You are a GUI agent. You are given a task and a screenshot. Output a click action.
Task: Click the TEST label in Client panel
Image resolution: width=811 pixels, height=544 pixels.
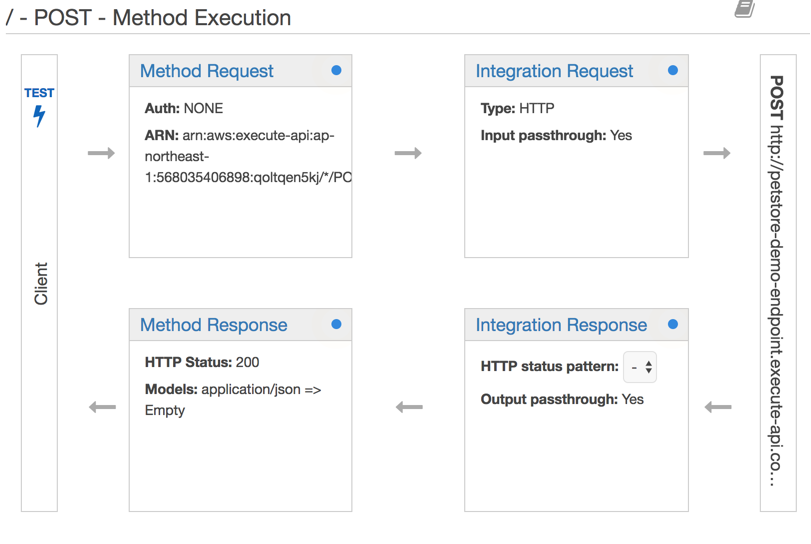point(39,93)
